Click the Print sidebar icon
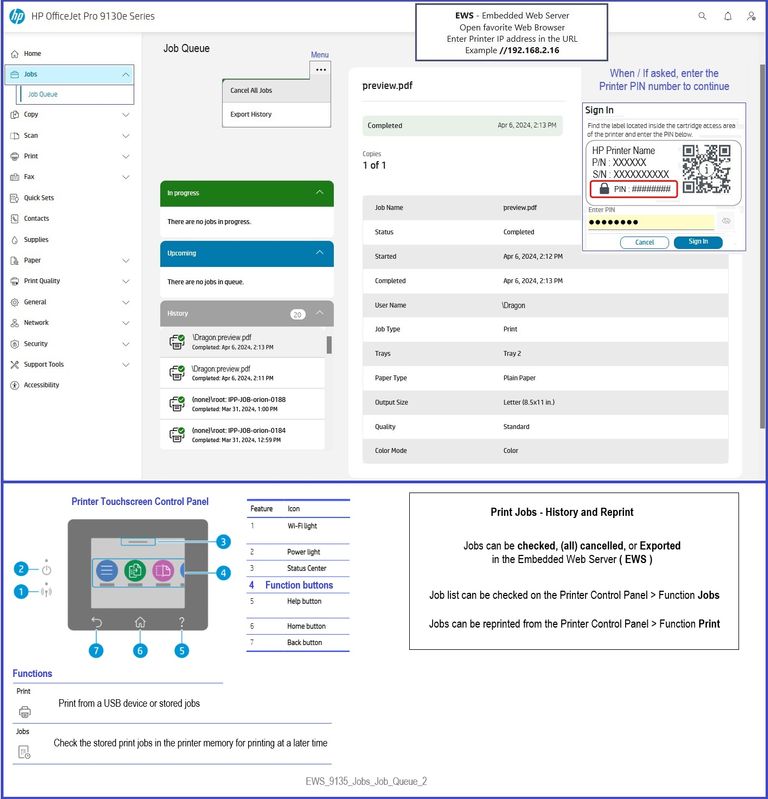 (15, 156)
